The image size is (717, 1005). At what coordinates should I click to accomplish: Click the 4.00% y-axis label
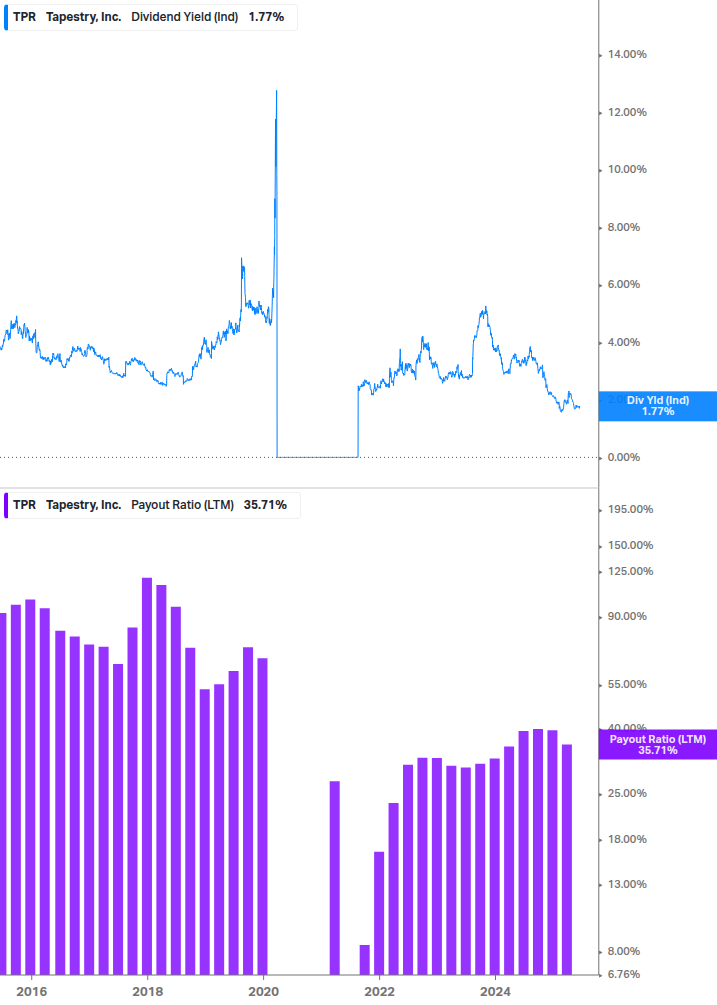(624, 342)
